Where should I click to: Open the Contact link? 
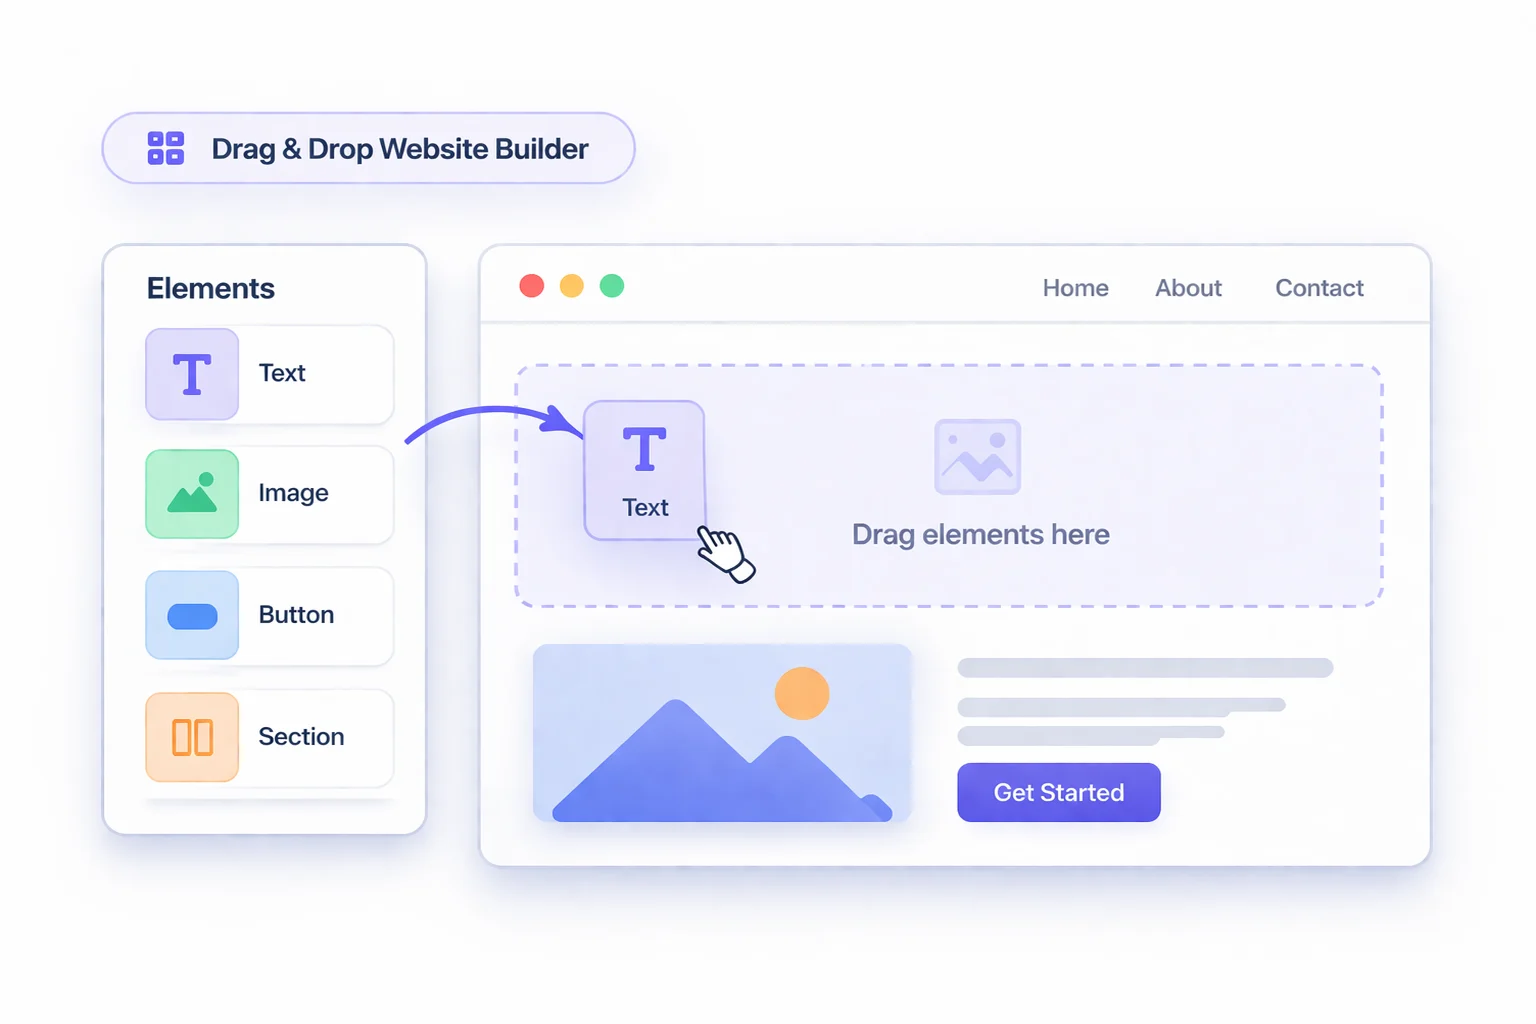click(x=1318, y=288)
